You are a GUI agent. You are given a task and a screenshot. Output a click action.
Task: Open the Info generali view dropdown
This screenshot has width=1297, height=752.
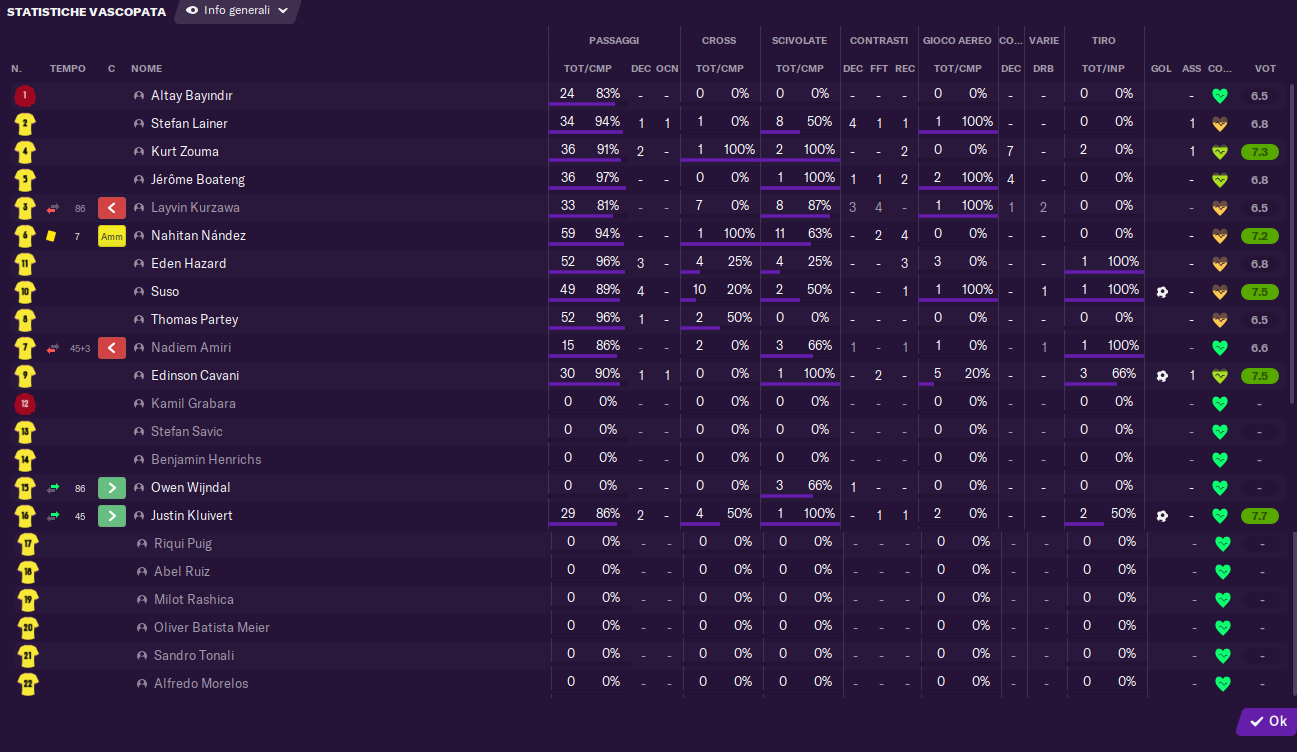point(237,10)
